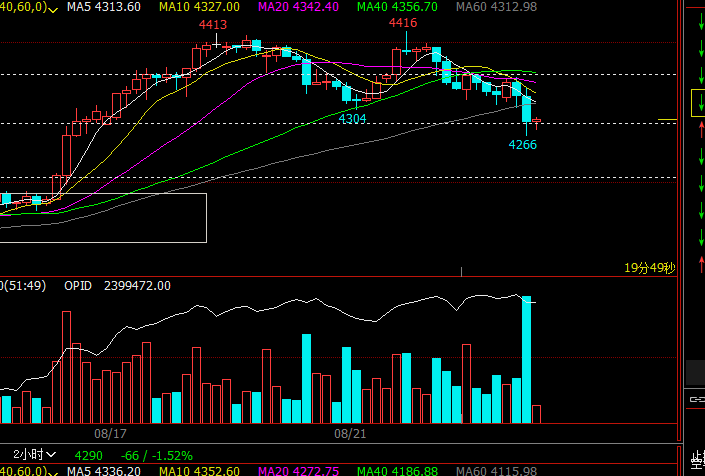The height and width of the screenshot is (476, 705).
Task: Click the 19分49秒 countdown timer
Action: pos(649,268)
